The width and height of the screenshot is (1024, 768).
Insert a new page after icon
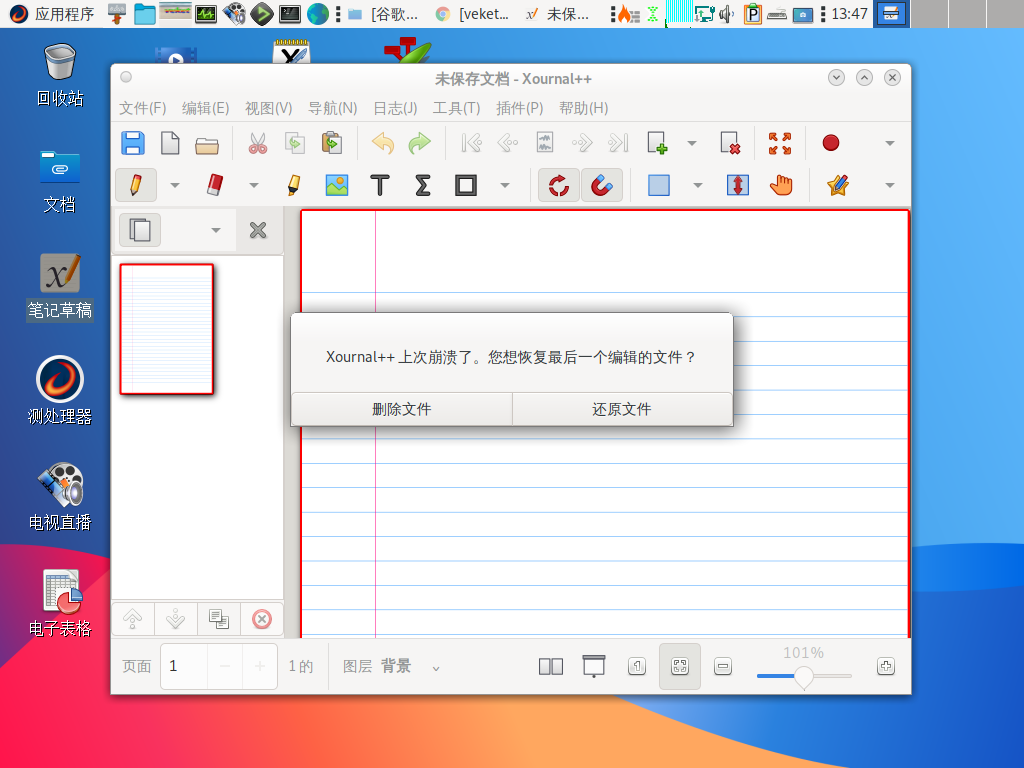[656, 143]
